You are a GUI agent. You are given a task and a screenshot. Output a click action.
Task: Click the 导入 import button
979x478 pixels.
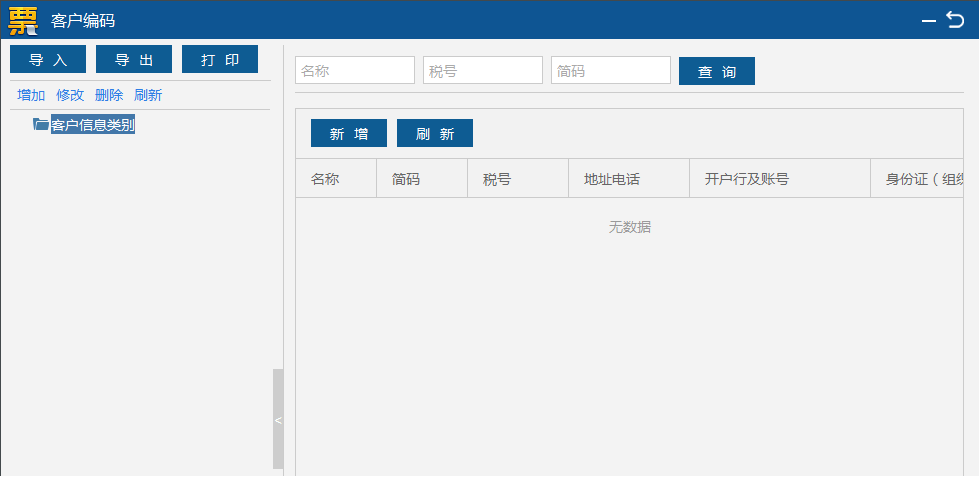click(48, 59)
